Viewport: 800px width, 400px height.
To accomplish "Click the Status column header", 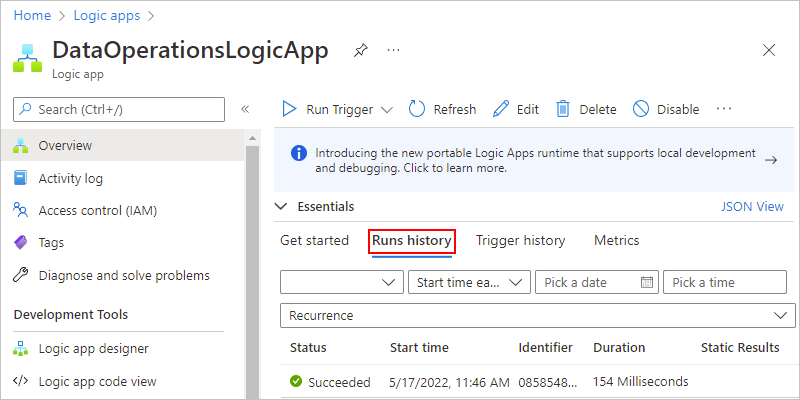I will point(308,348).
